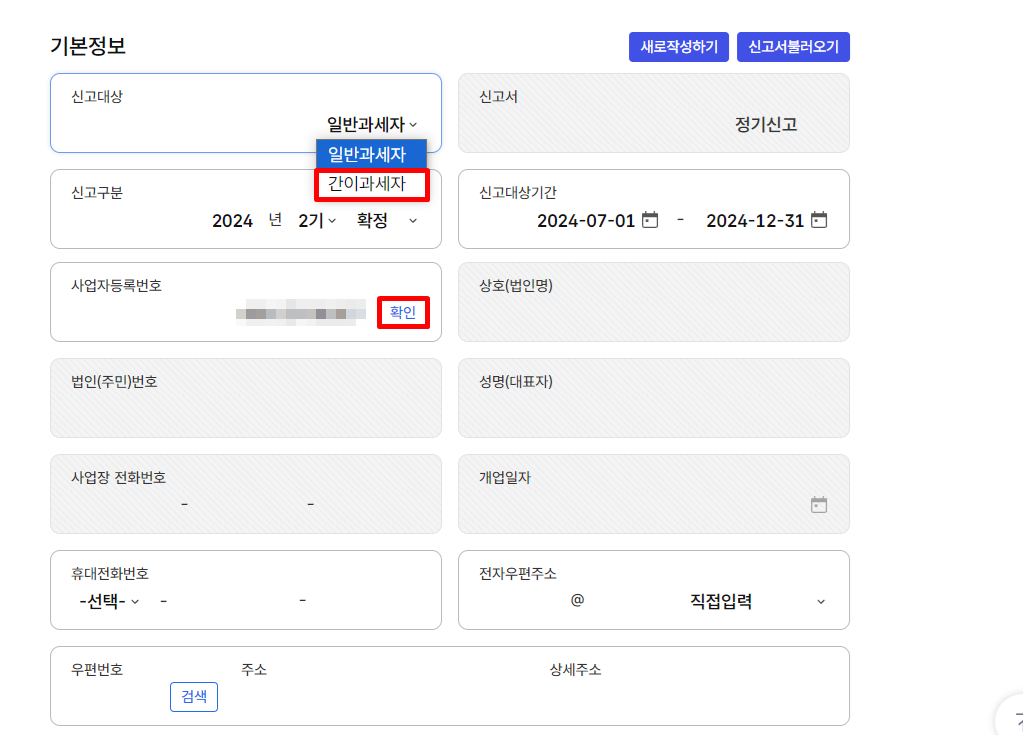Select 간이과세자 from the taxpayer type list
Viewport: 1023px width, 735px height.
(x=370, y=184)
